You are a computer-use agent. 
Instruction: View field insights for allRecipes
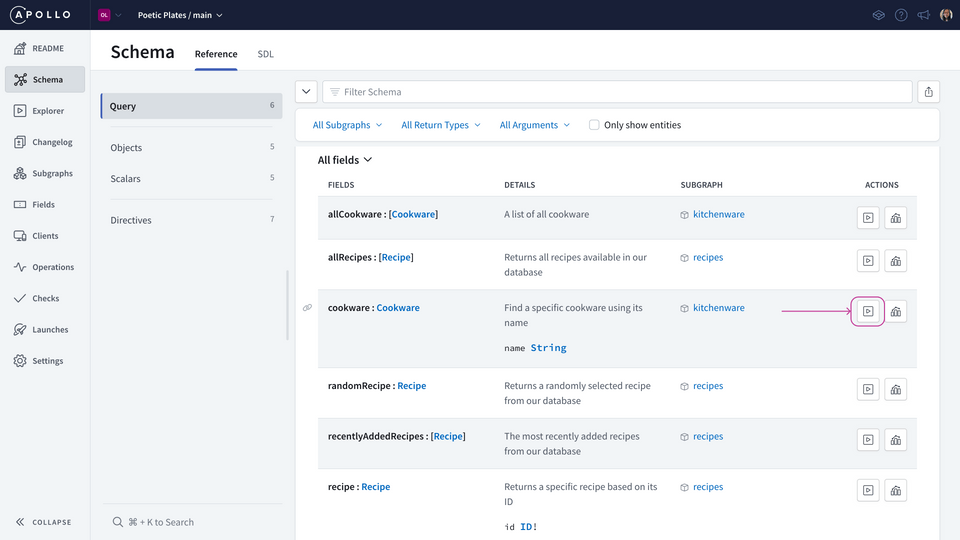pos(896,261)
